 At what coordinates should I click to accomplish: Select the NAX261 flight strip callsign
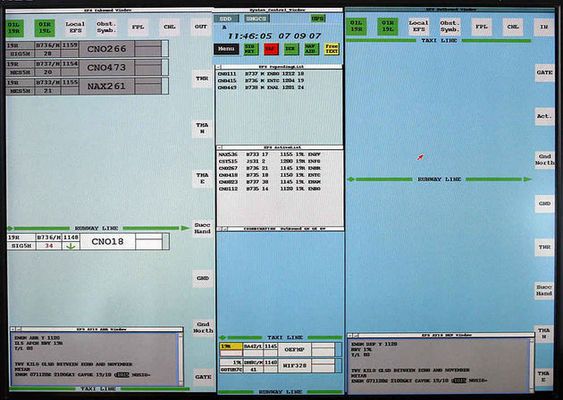click(107, 86)
